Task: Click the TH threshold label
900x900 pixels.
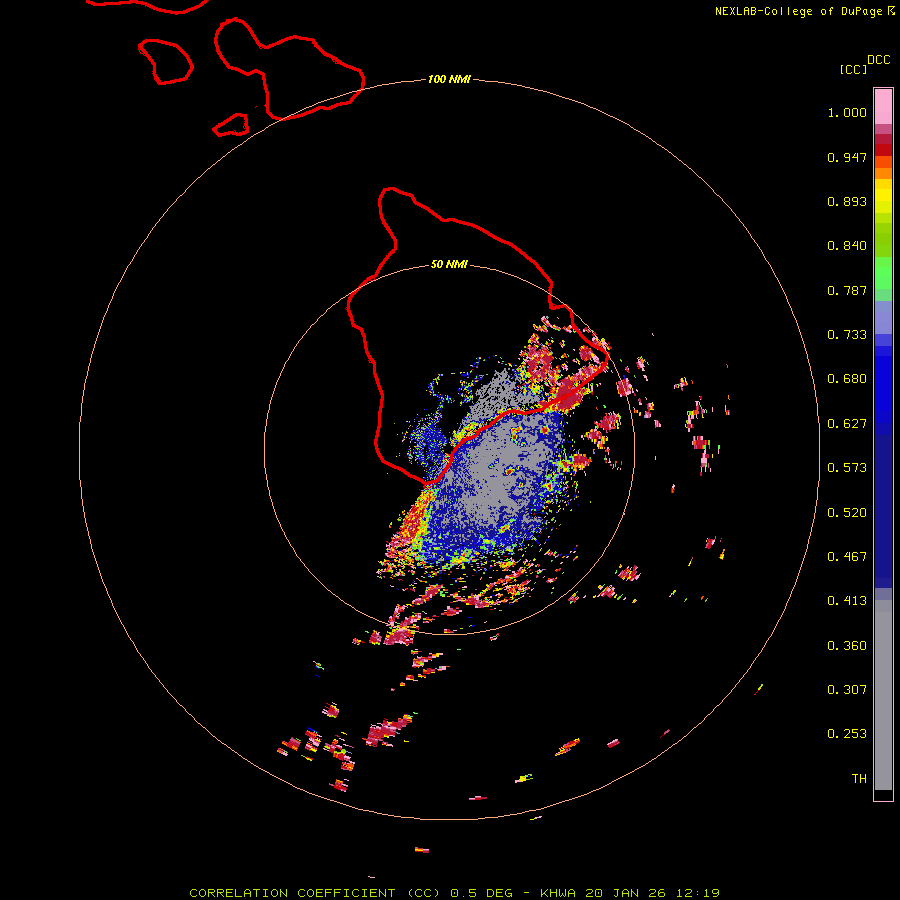Action: [x=859, y=779]
